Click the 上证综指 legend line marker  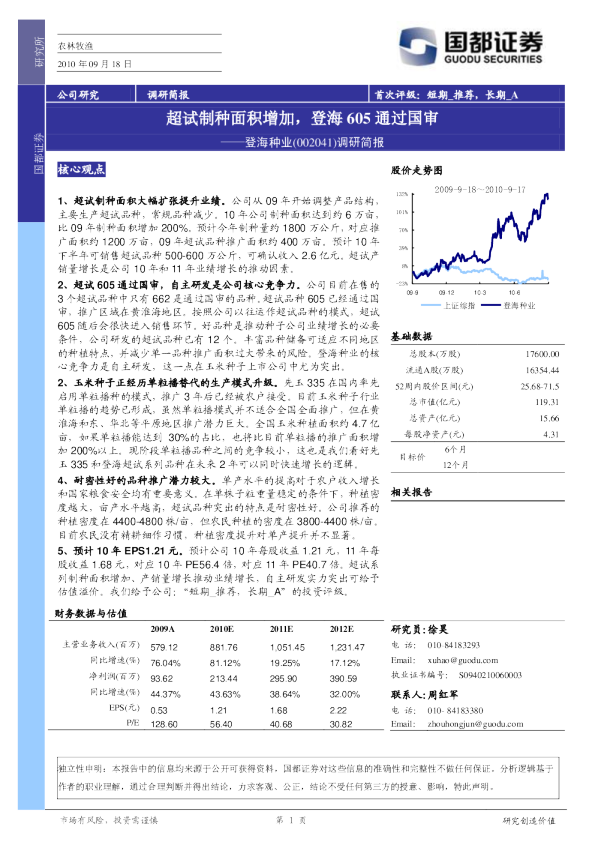(x=432, y=306)
